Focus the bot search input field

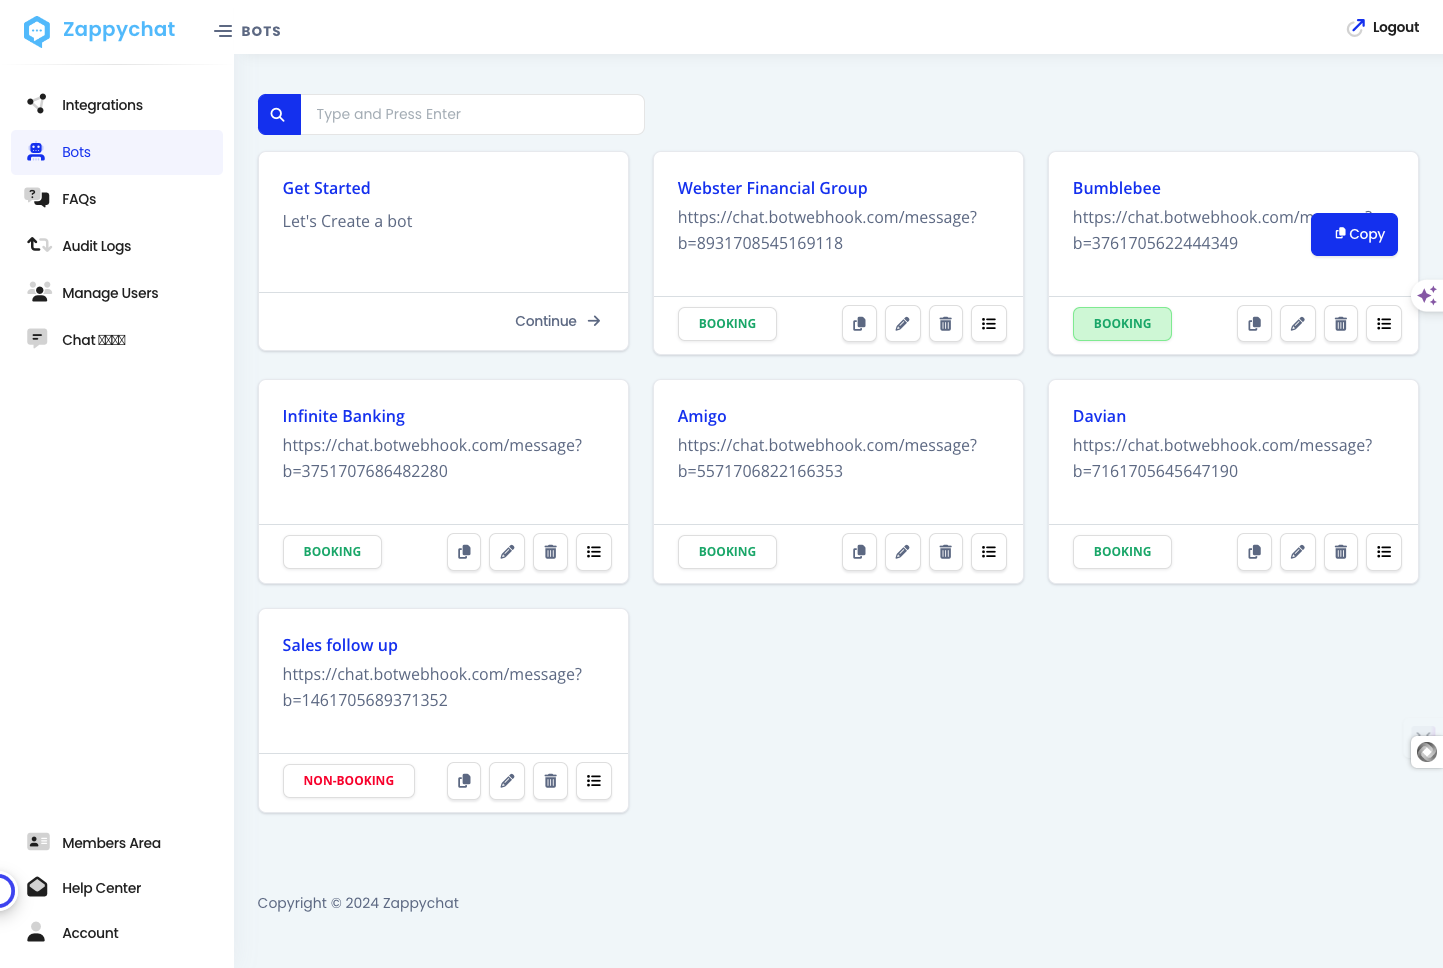[x=472, y=115]
